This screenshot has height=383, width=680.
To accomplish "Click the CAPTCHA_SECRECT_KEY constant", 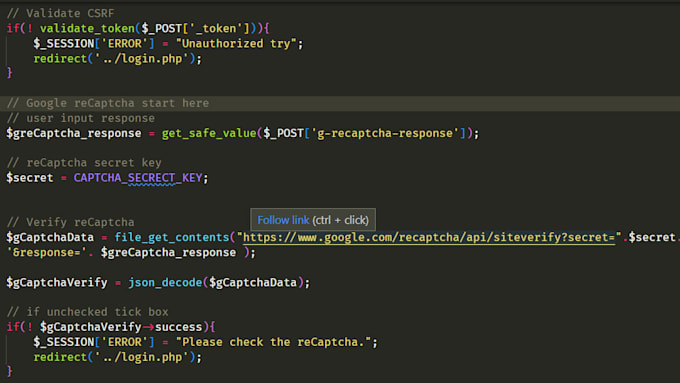I will click(138, 178).
